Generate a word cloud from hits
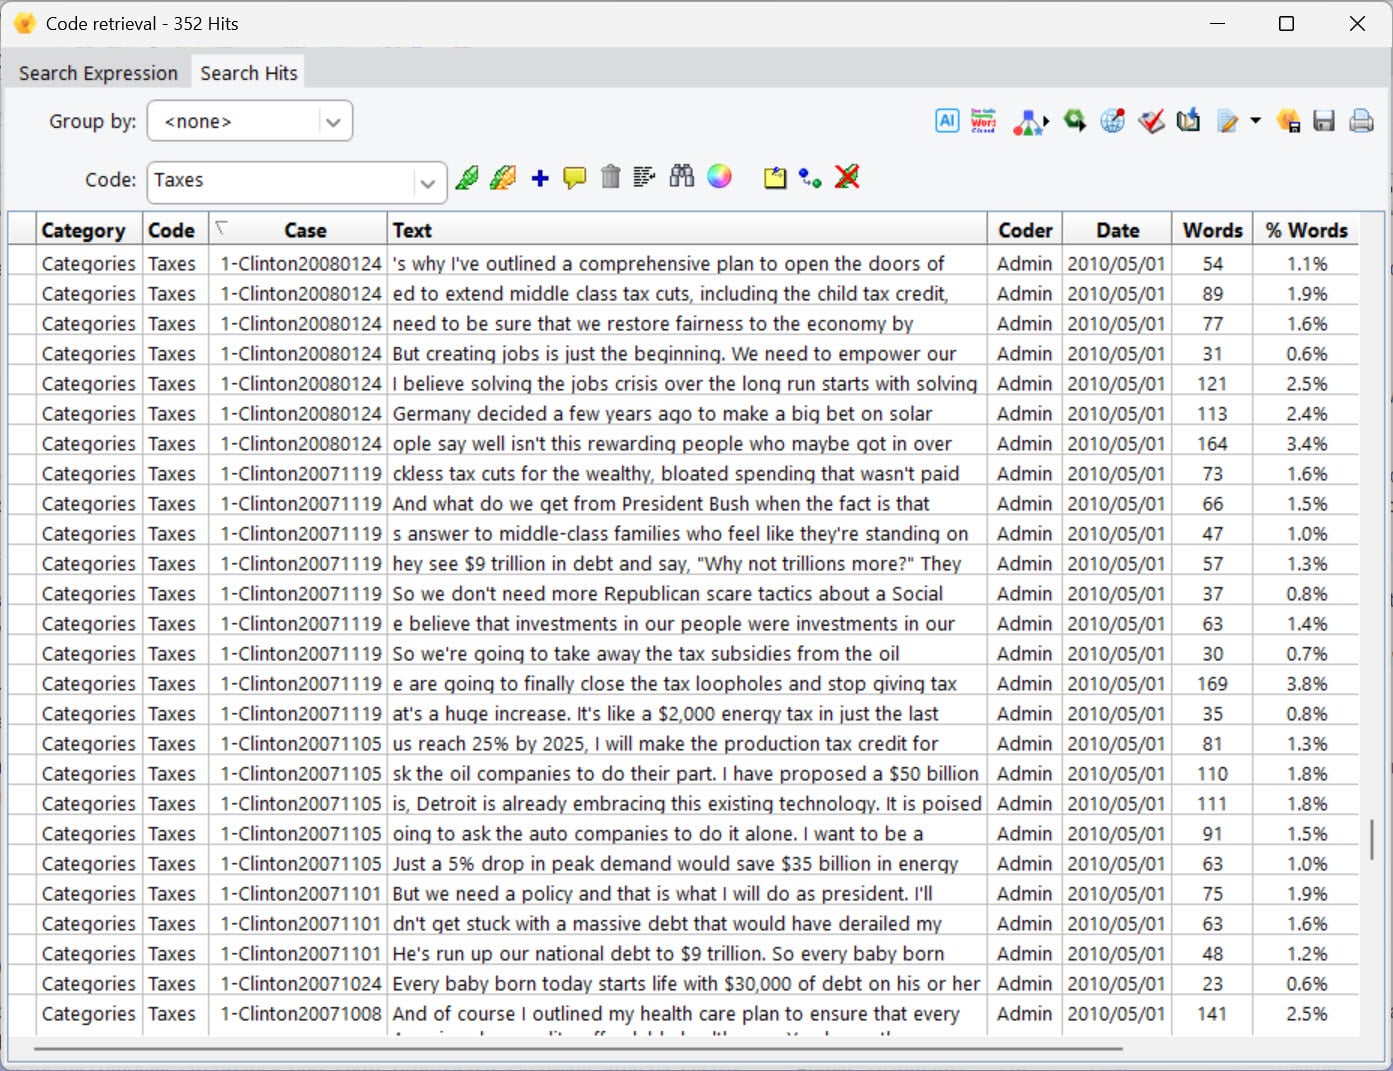 coord(983,121)
